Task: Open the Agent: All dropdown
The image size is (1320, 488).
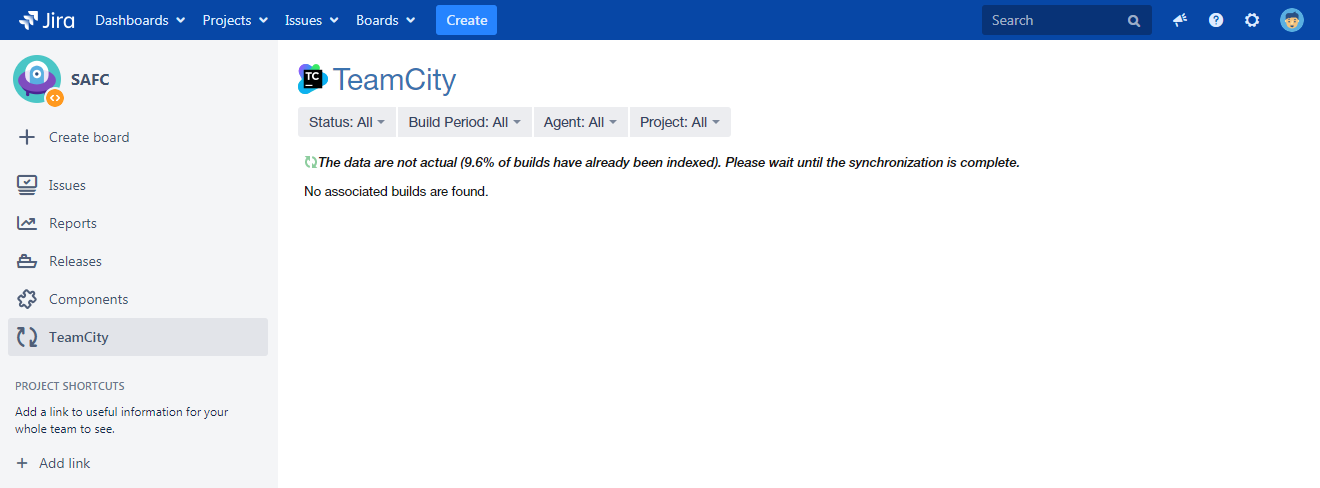Action: pos(580,122)
